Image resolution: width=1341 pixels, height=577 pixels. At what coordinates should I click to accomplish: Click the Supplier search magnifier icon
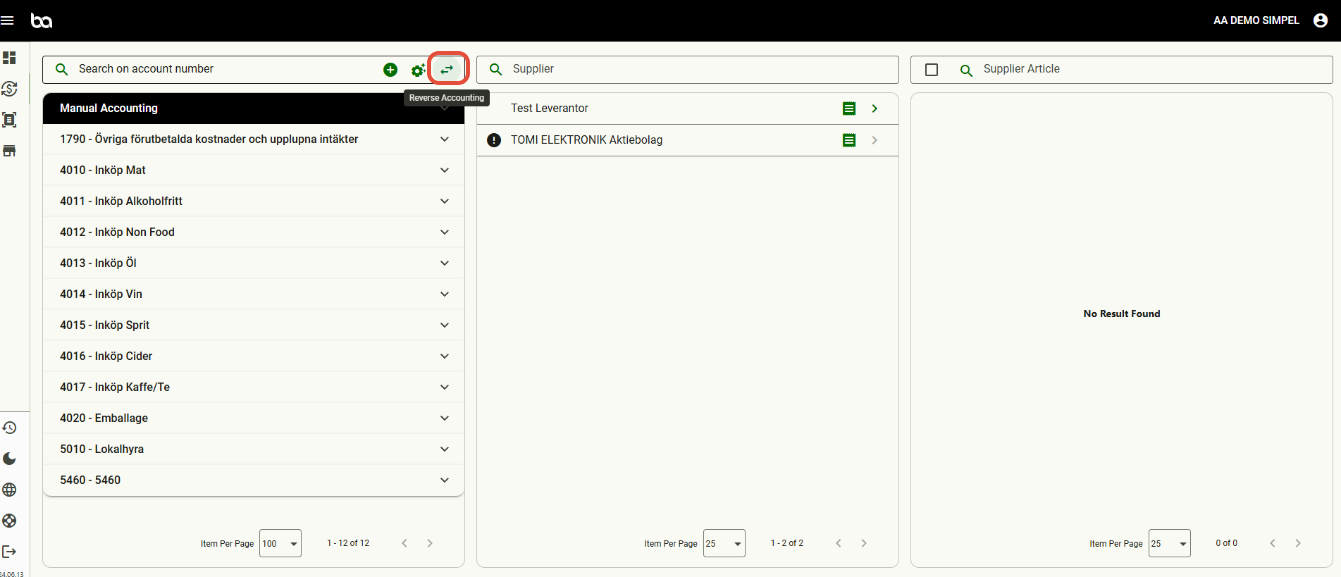pyautogui.click(x=496, y=69)
